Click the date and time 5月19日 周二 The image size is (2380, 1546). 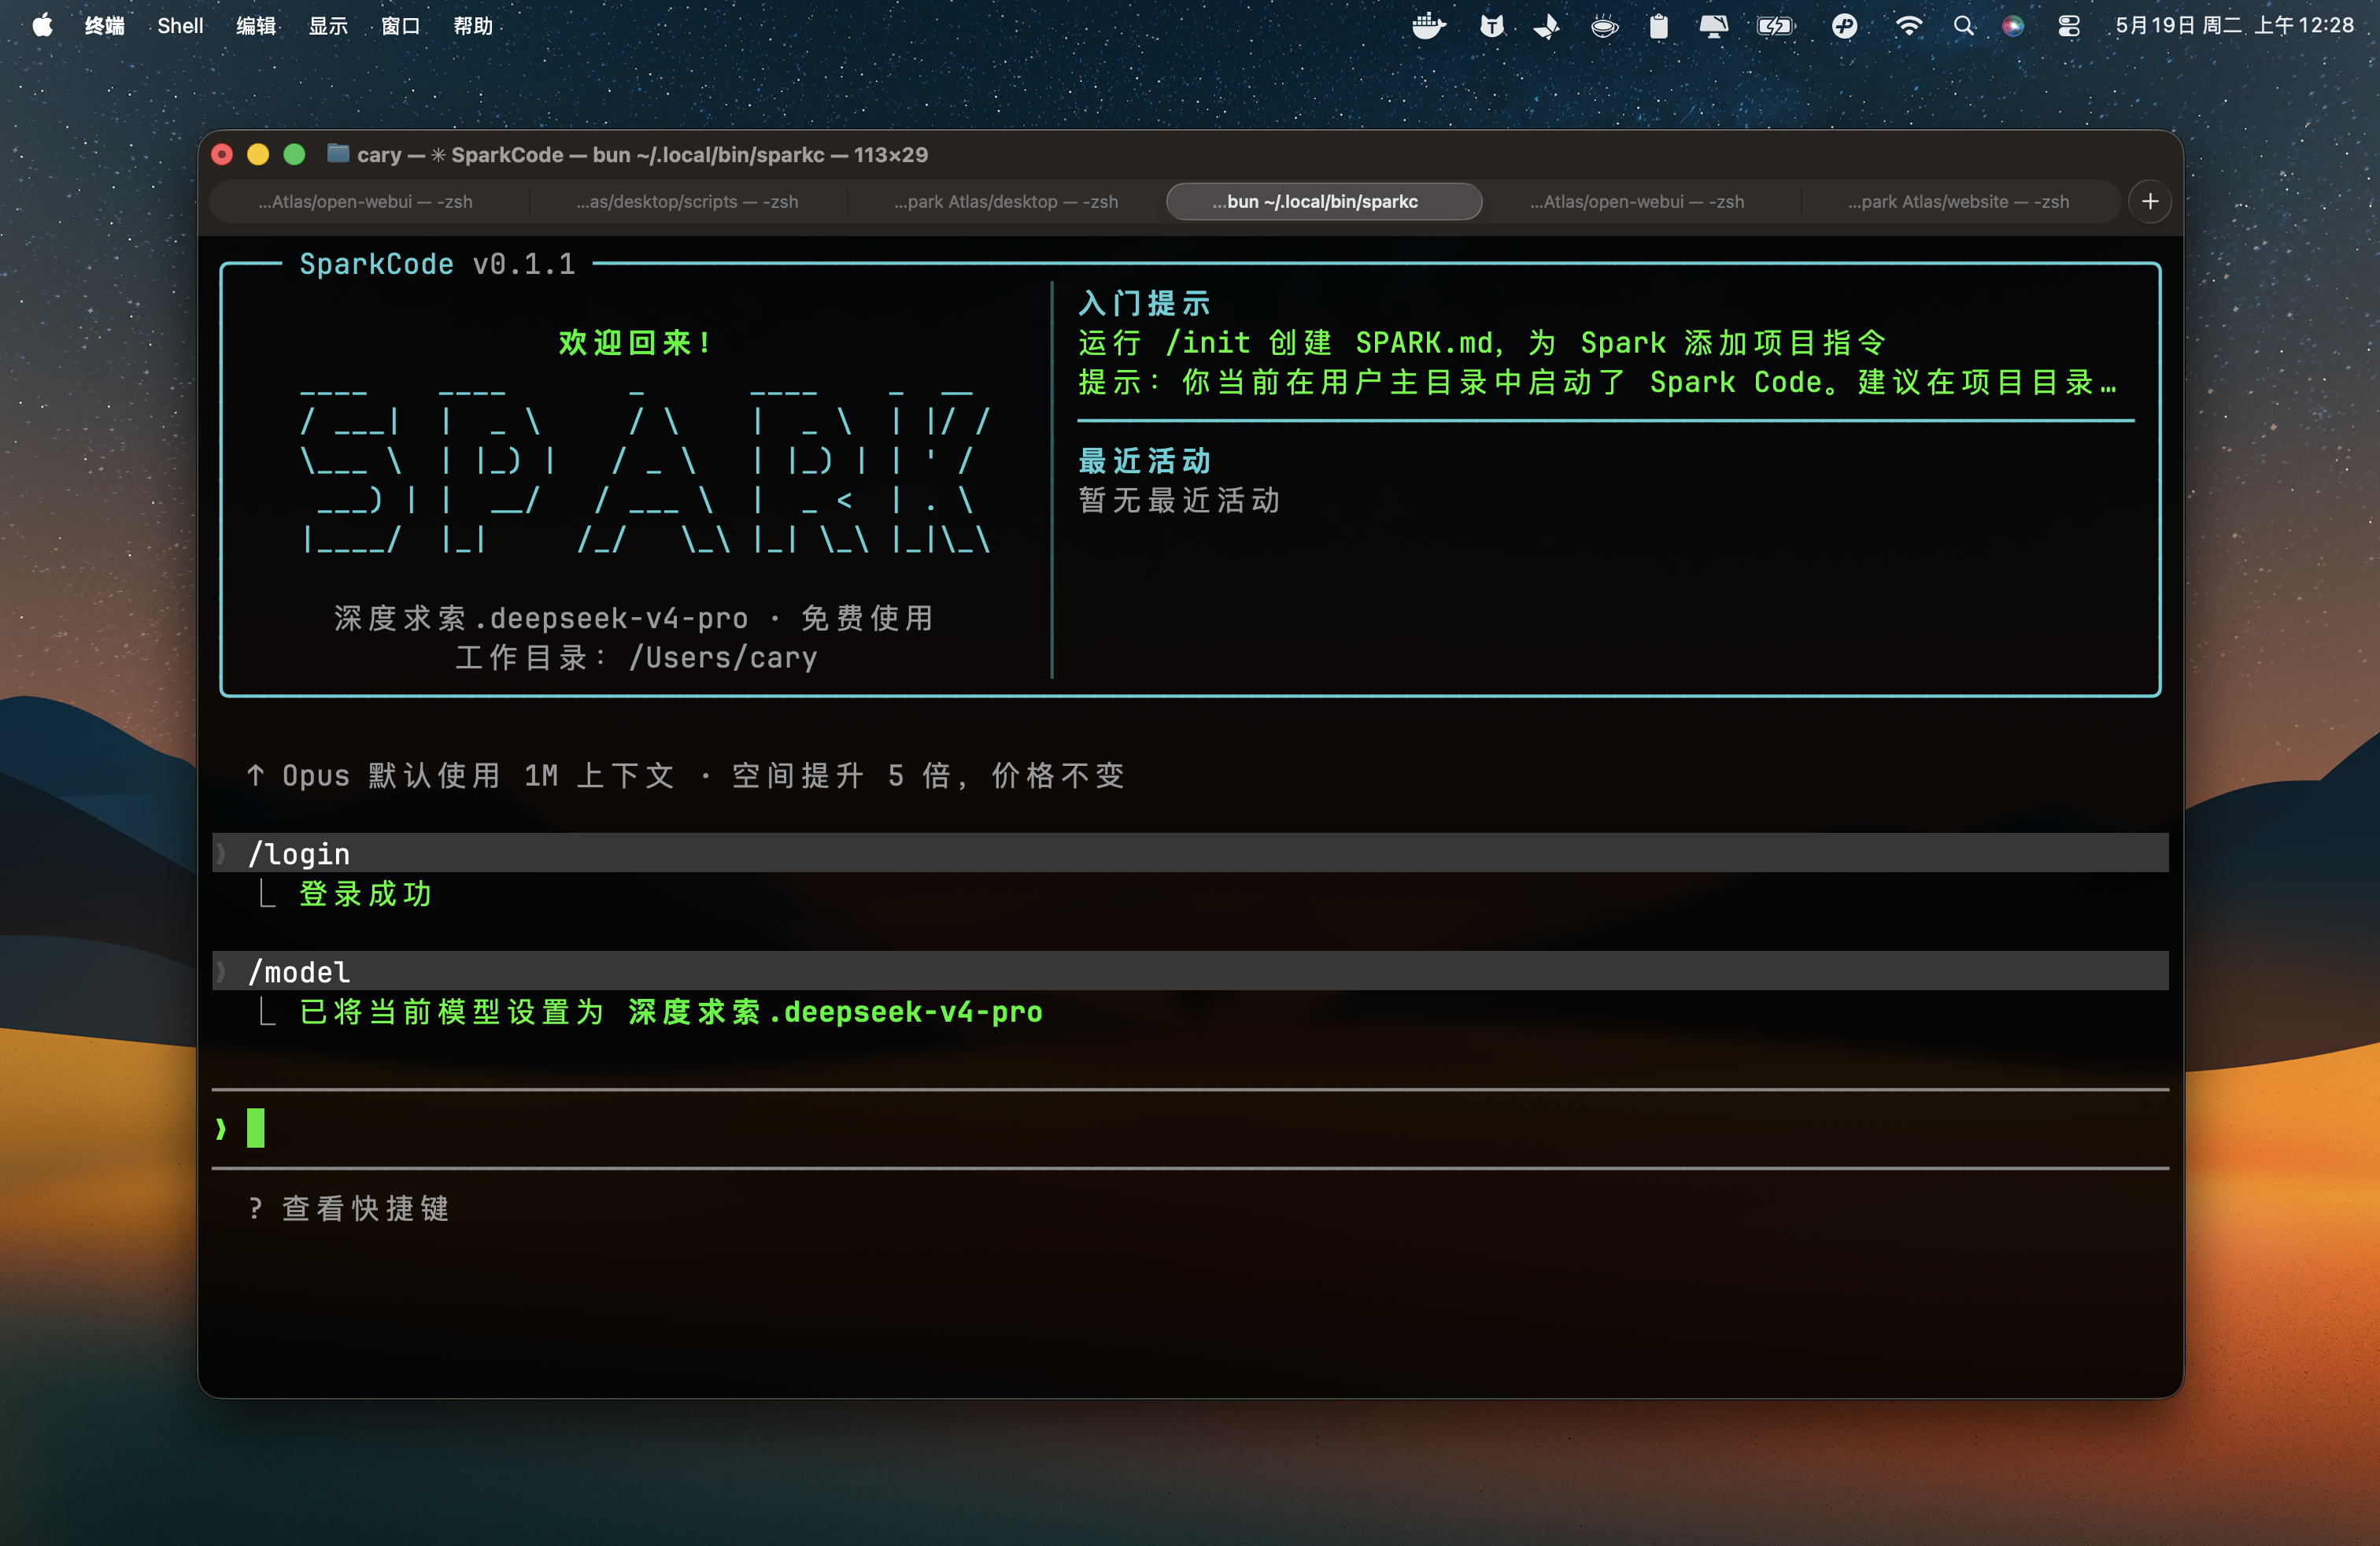(x=2234, y=26)
